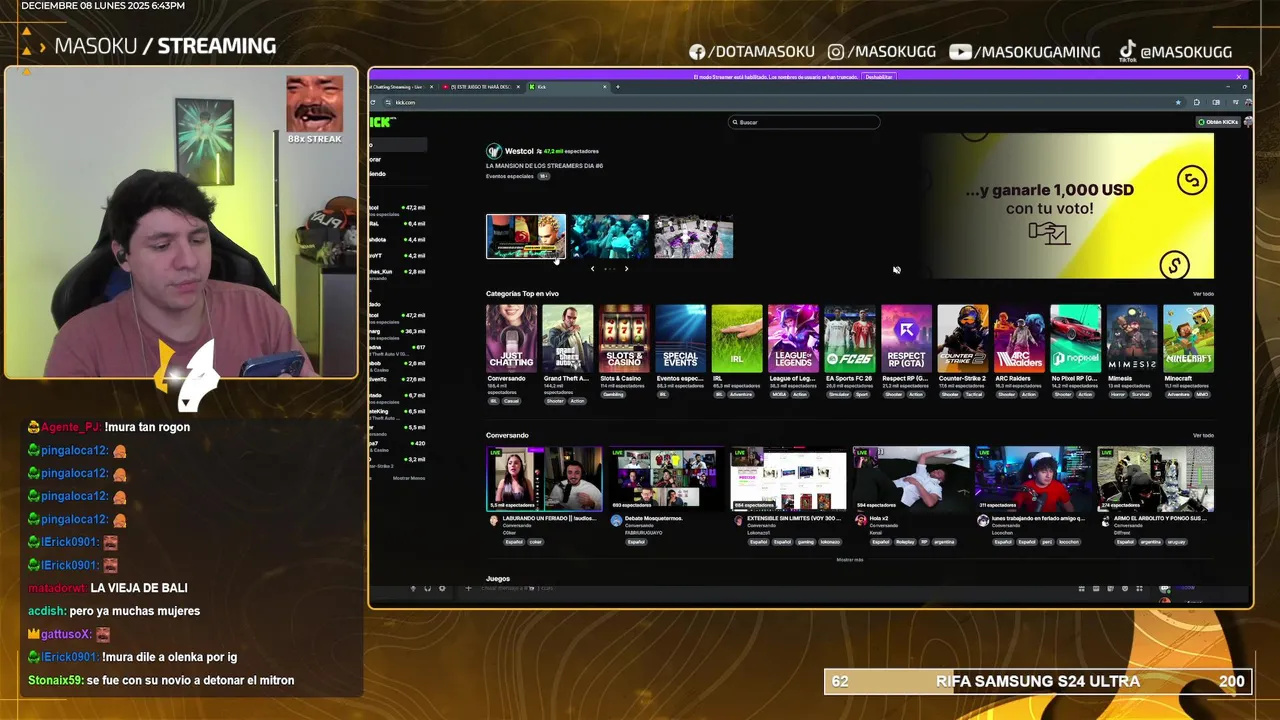This screenshot has width=1280, height=720.
Task: Expand Mostrar más under Conversando streams
Action: 849,560
